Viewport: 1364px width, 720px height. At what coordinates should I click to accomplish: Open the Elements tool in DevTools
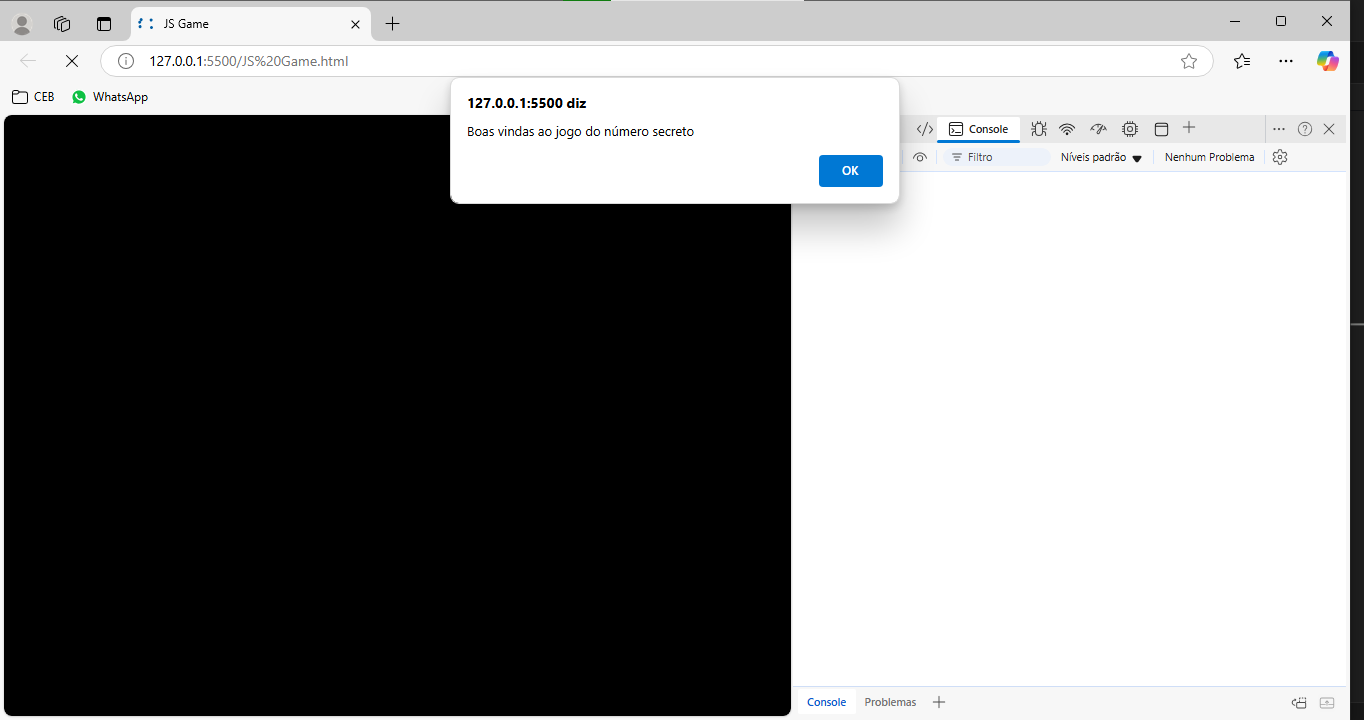[x=925, y=129]
